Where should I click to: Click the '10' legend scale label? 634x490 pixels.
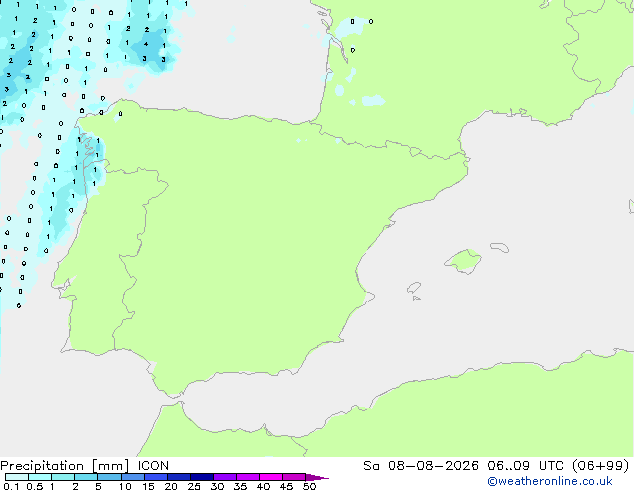[125, 486]
